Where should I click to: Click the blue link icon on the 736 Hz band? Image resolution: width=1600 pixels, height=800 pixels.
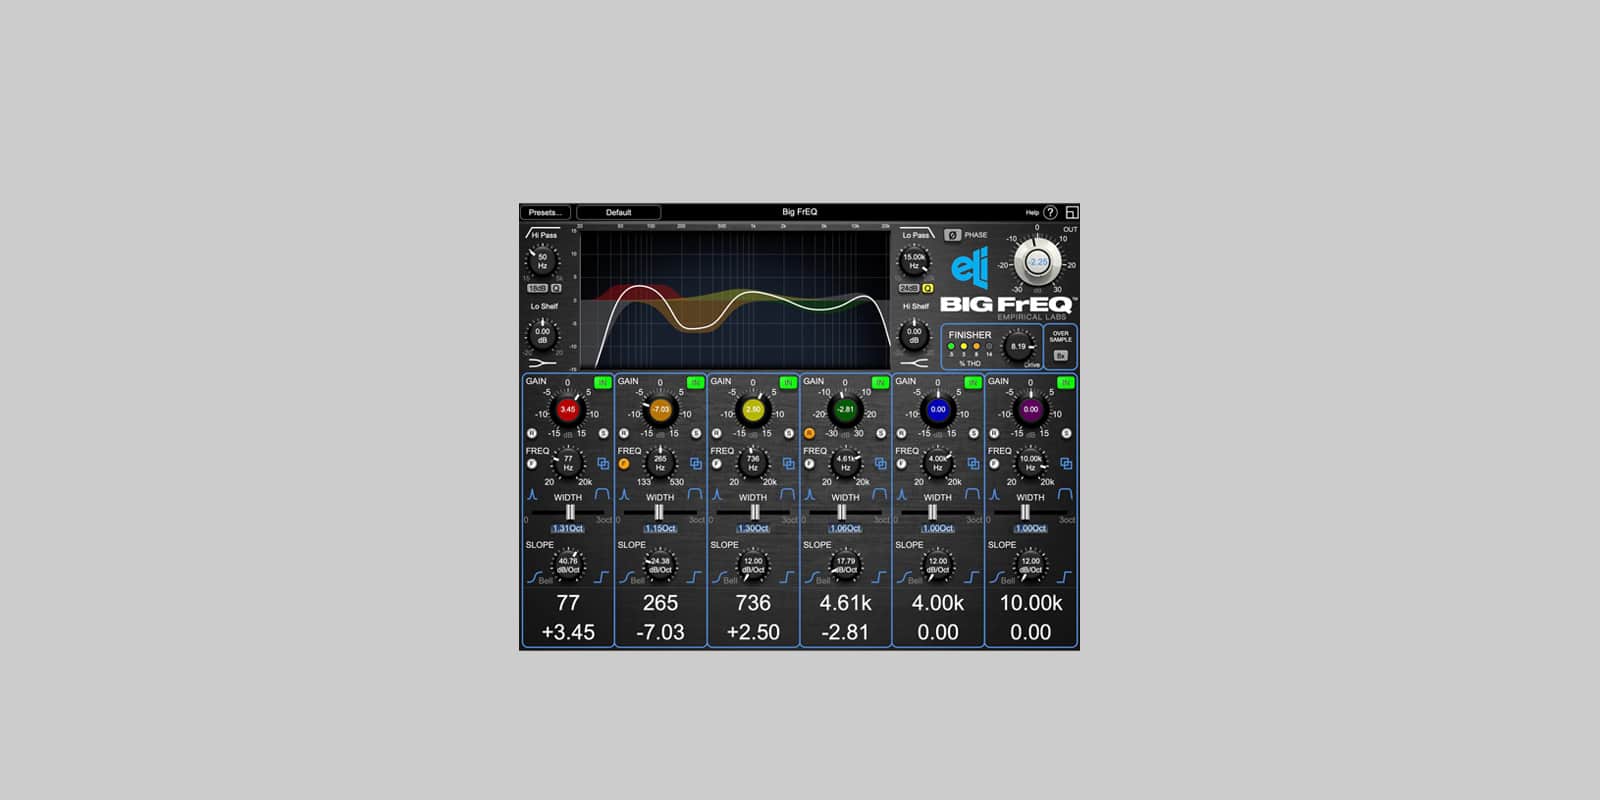click(x=788, y=464)
